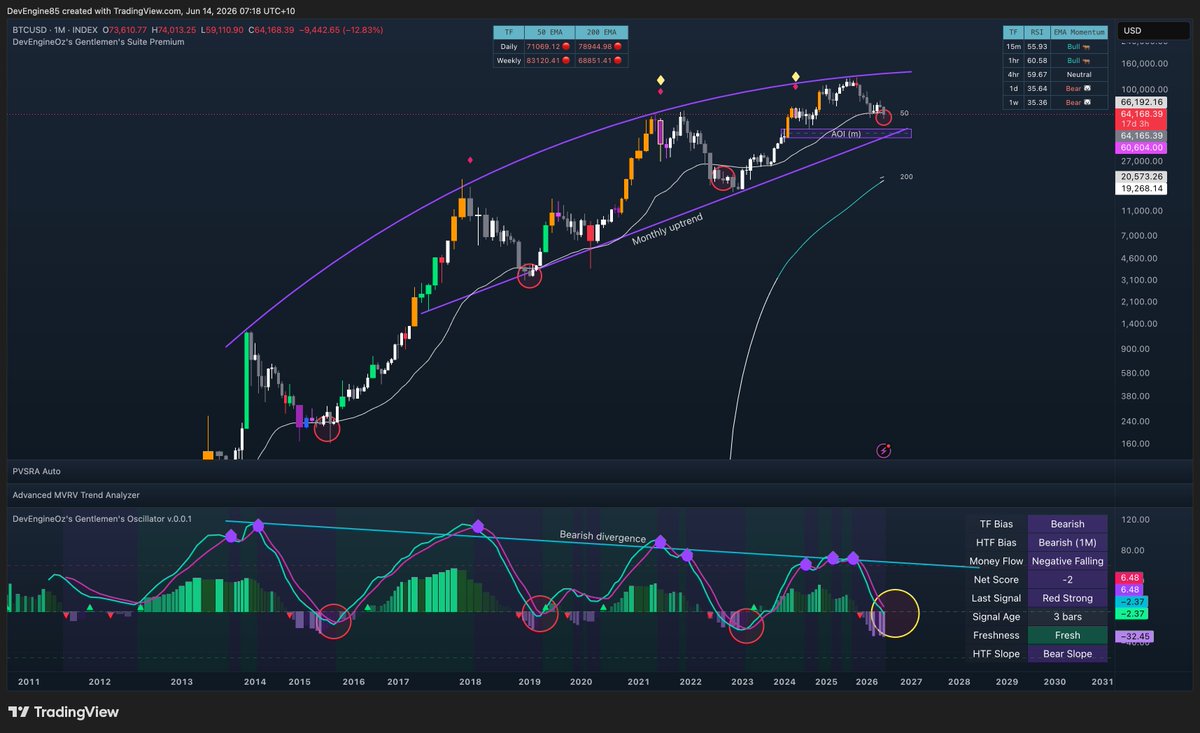This screenshot has height=733, width=1200.
Task: Click the green 'Fresh' freshness cell
Action: click(1067, 635)
